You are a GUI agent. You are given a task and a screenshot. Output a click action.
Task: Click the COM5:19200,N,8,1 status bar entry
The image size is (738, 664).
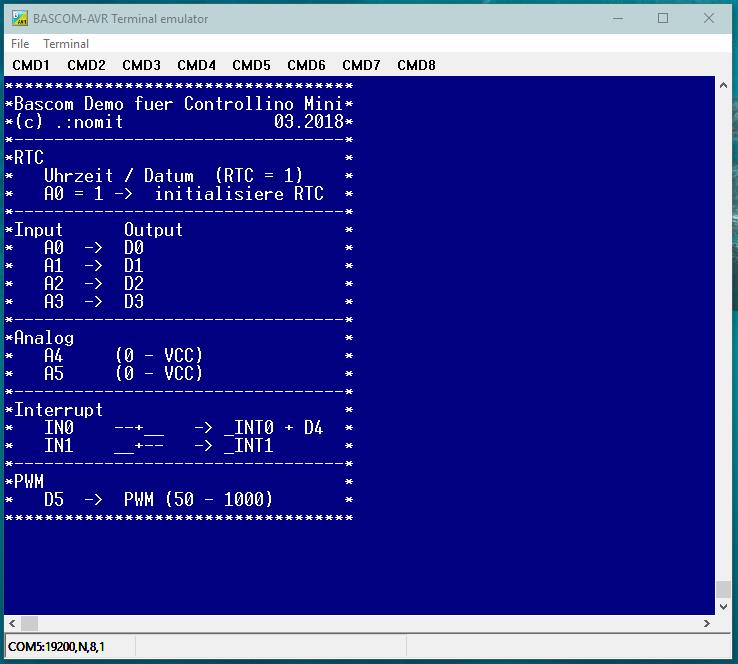tap(56, 647)
